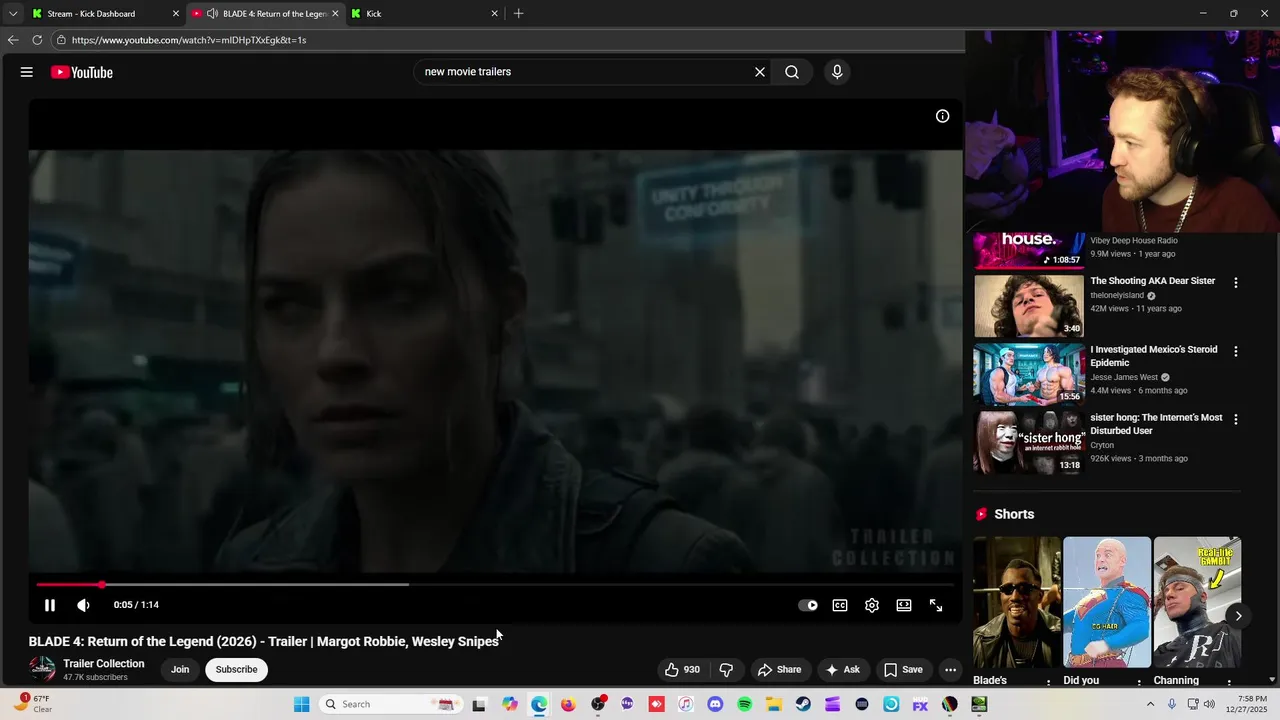
Task: Open more actions menu beside Save
Action: coord(951,670)
